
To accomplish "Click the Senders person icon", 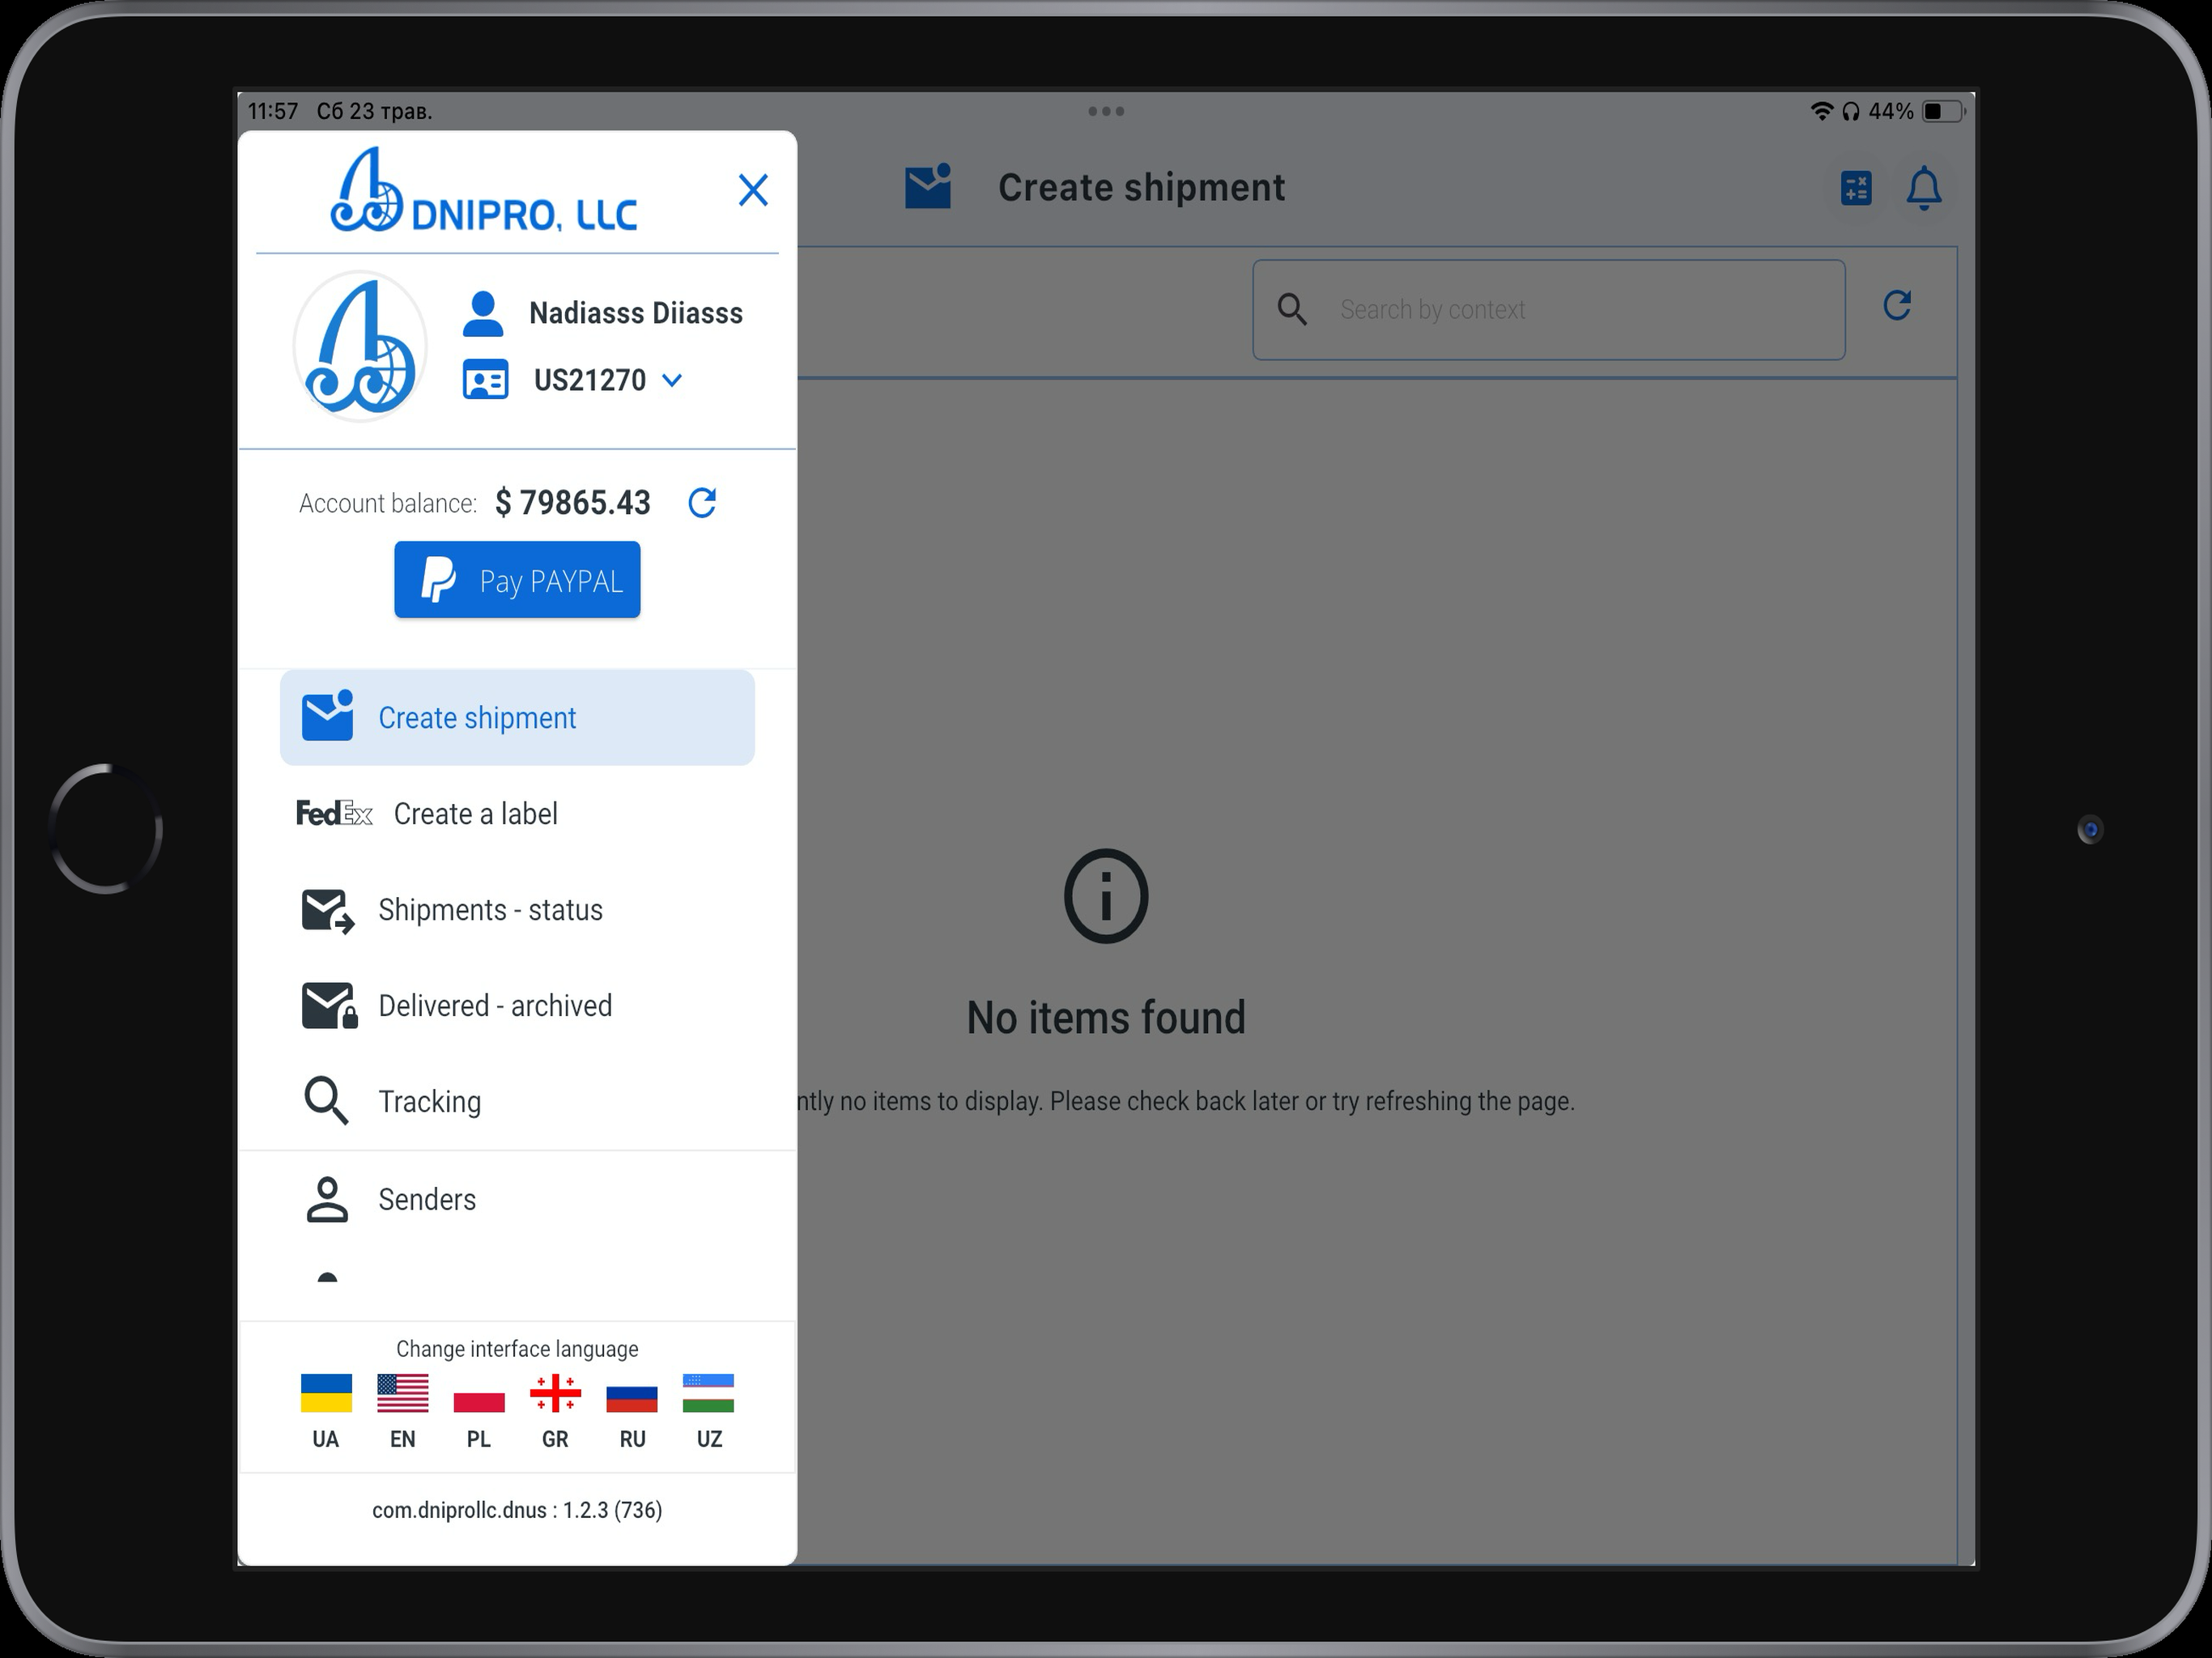I will [327, 1199].
